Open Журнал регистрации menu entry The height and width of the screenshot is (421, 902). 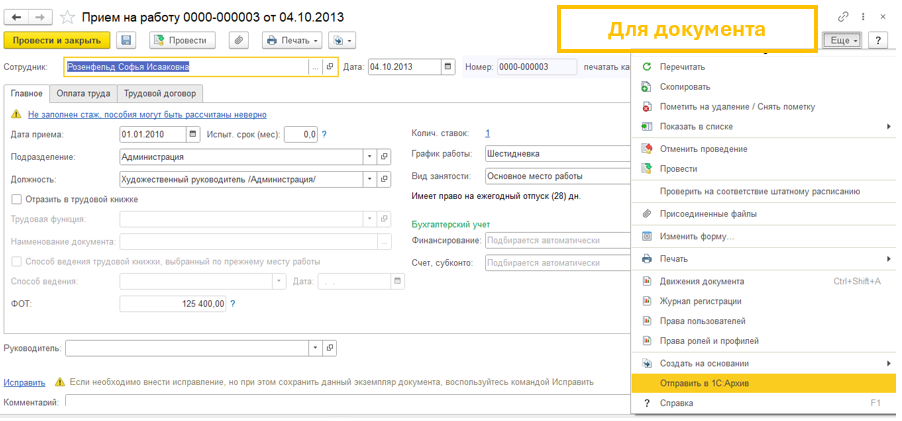[x=764, y=301]
